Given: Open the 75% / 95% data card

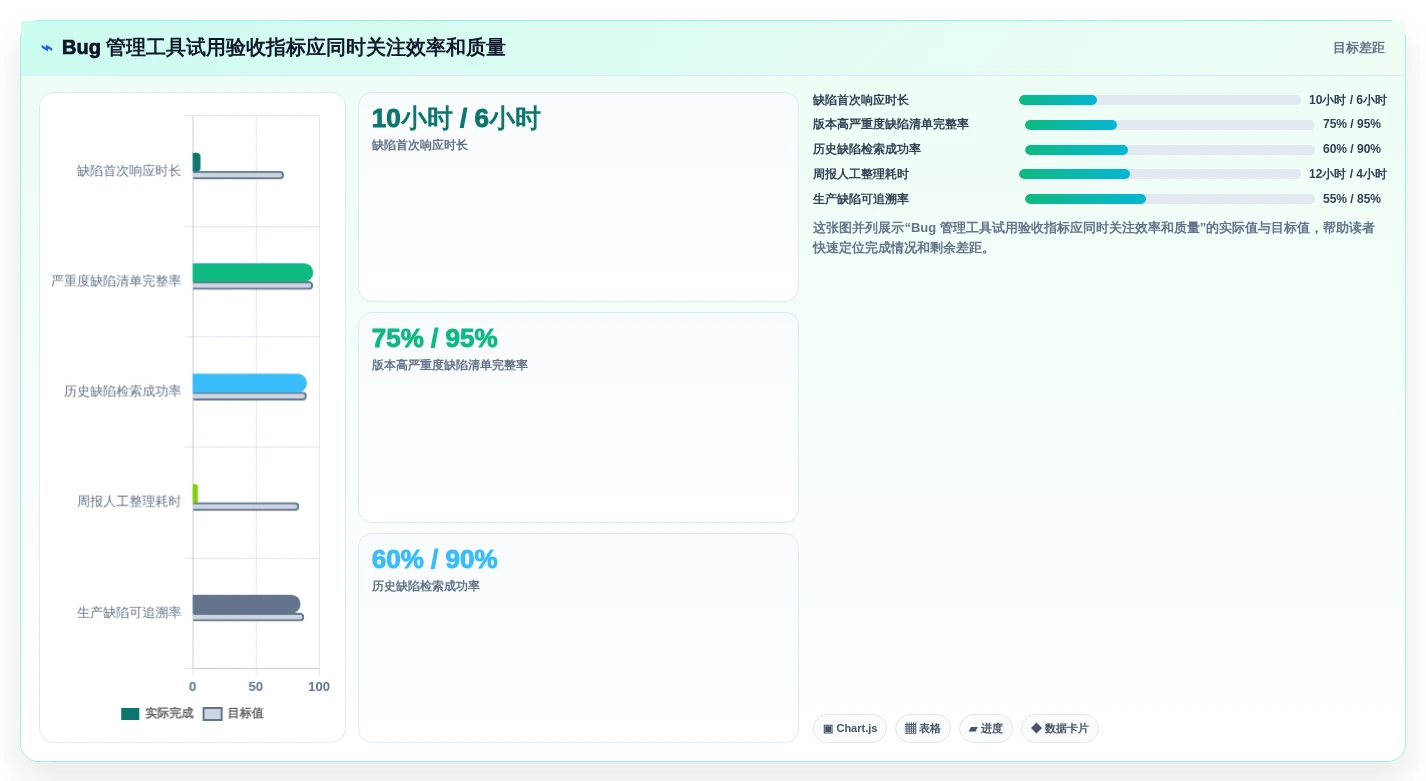Looking at the screenshot, I should coord(578,417).
